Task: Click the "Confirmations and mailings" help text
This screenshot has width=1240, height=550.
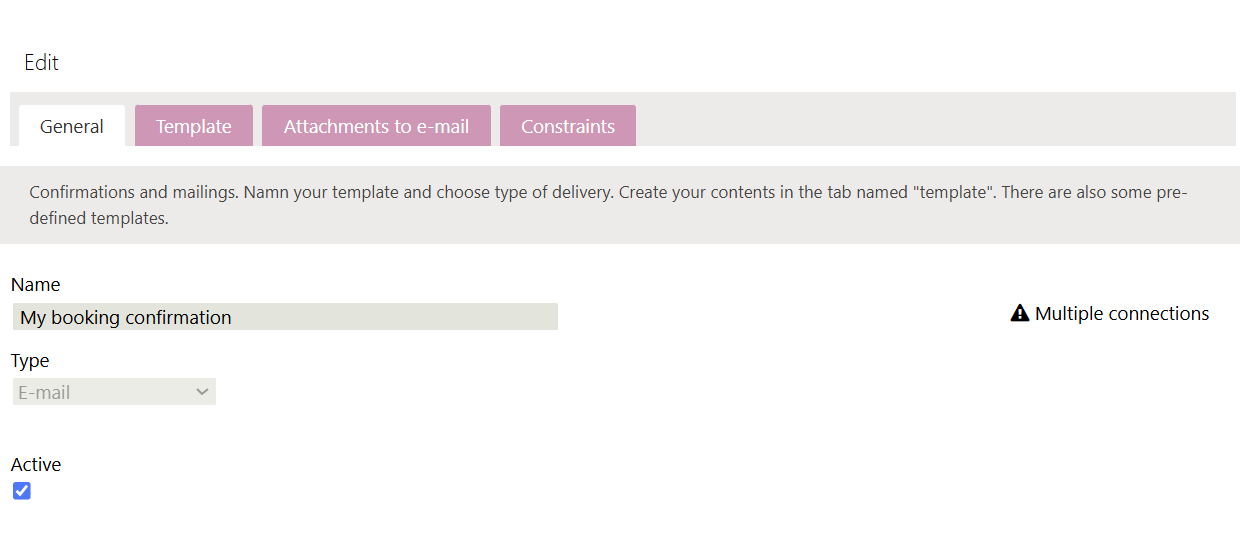Action: click(x=133, y=192)
